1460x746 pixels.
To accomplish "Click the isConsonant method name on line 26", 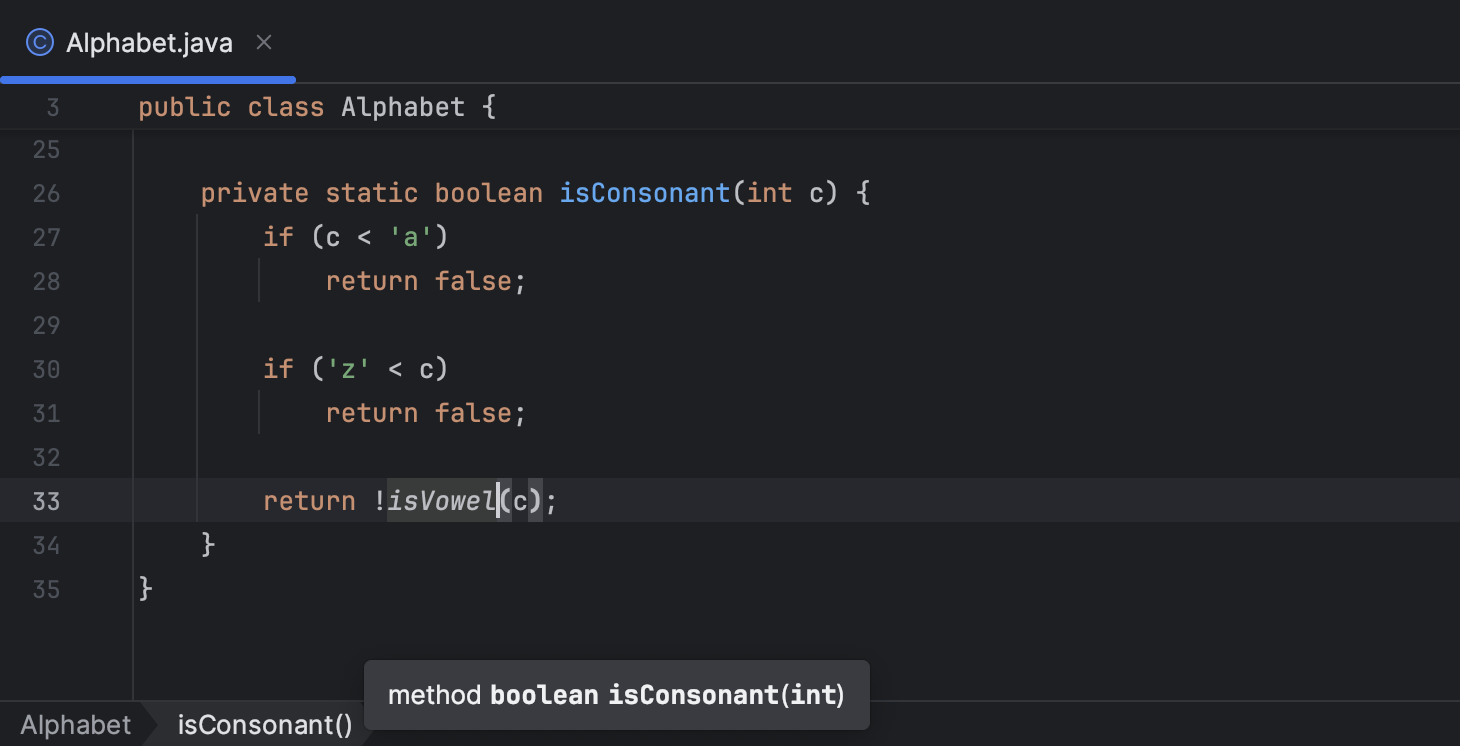I will [644, 192].
